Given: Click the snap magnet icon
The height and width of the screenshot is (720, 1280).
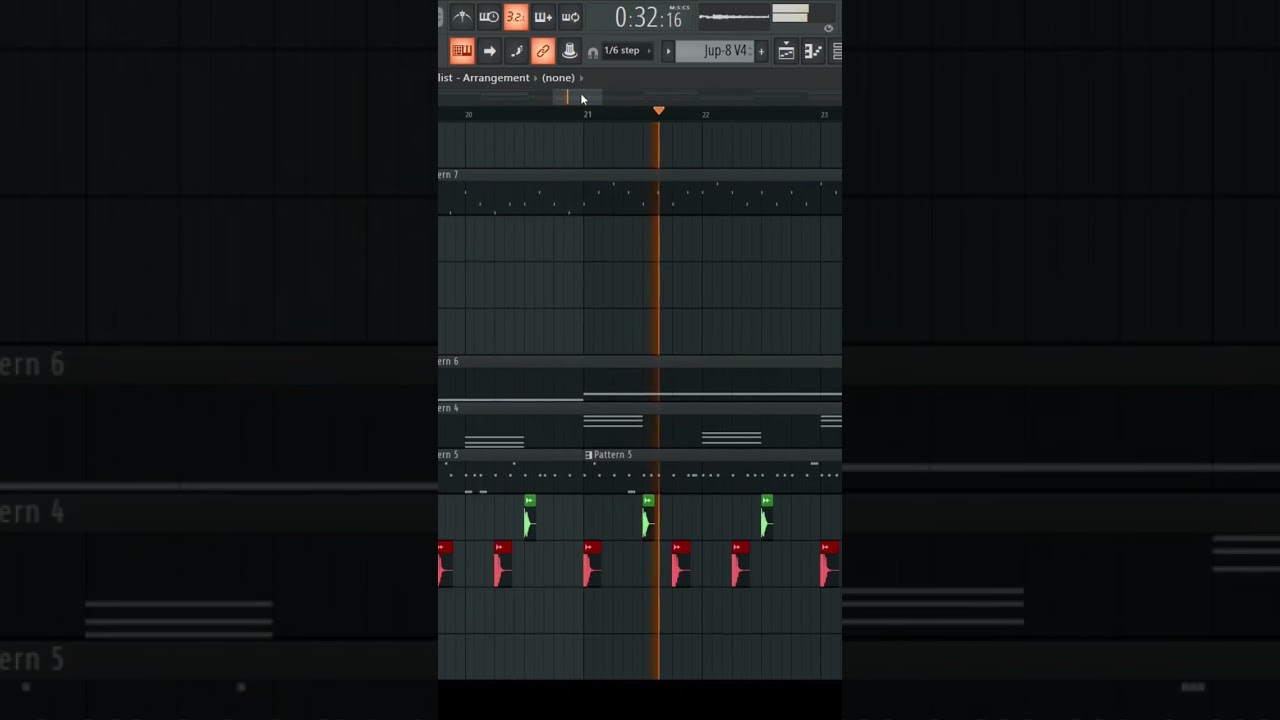Looking at the screenshot, I should (x=593, y=53).
